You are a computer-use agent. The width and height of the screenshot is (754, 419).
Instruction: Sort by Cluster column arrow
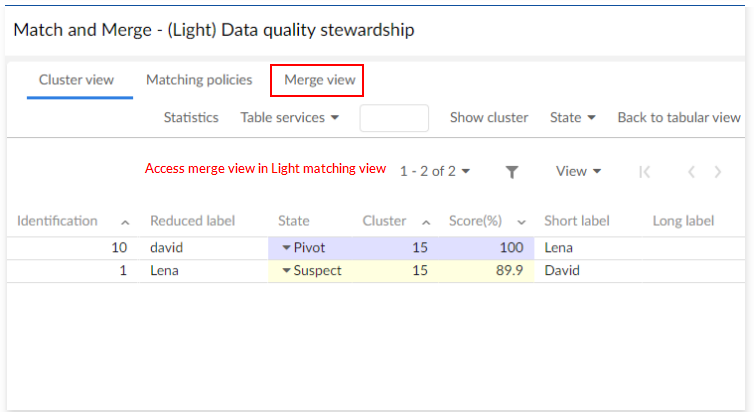click(x=426, y=222)
